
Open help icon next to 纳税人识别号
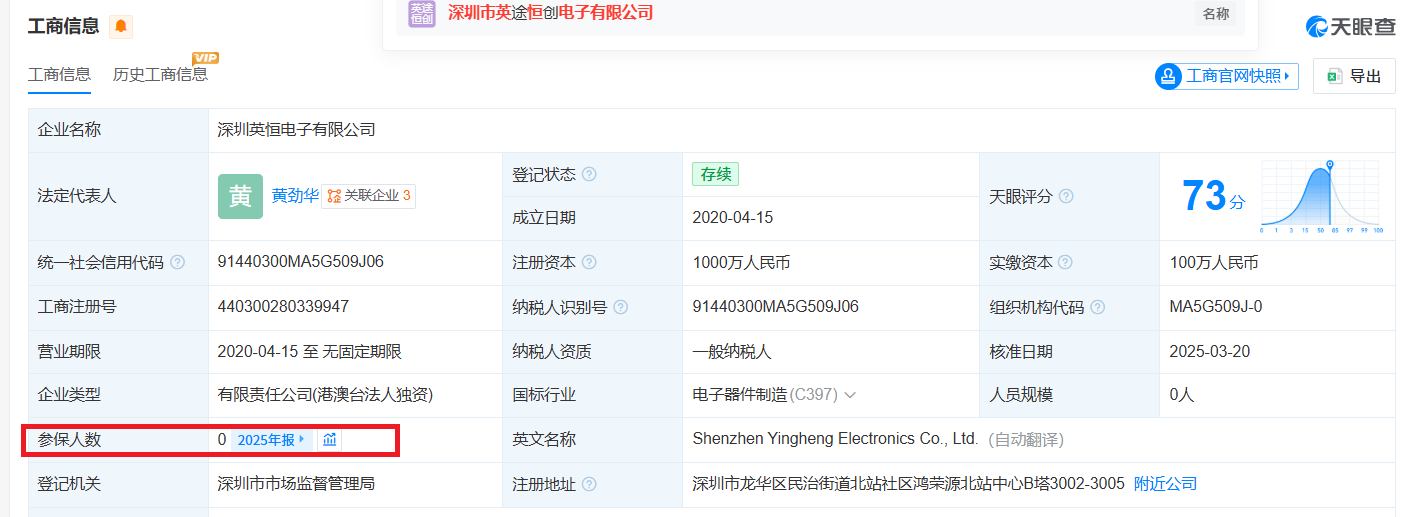tap(621, 307)
